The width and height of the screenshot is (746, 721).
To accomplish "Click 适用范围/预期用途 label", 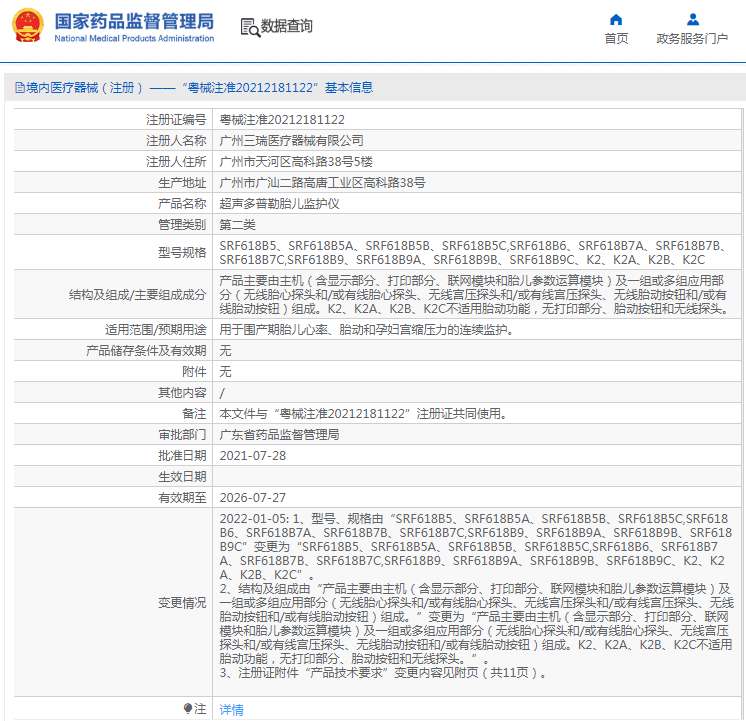I will pyautogui.click(x=156, y=330).
